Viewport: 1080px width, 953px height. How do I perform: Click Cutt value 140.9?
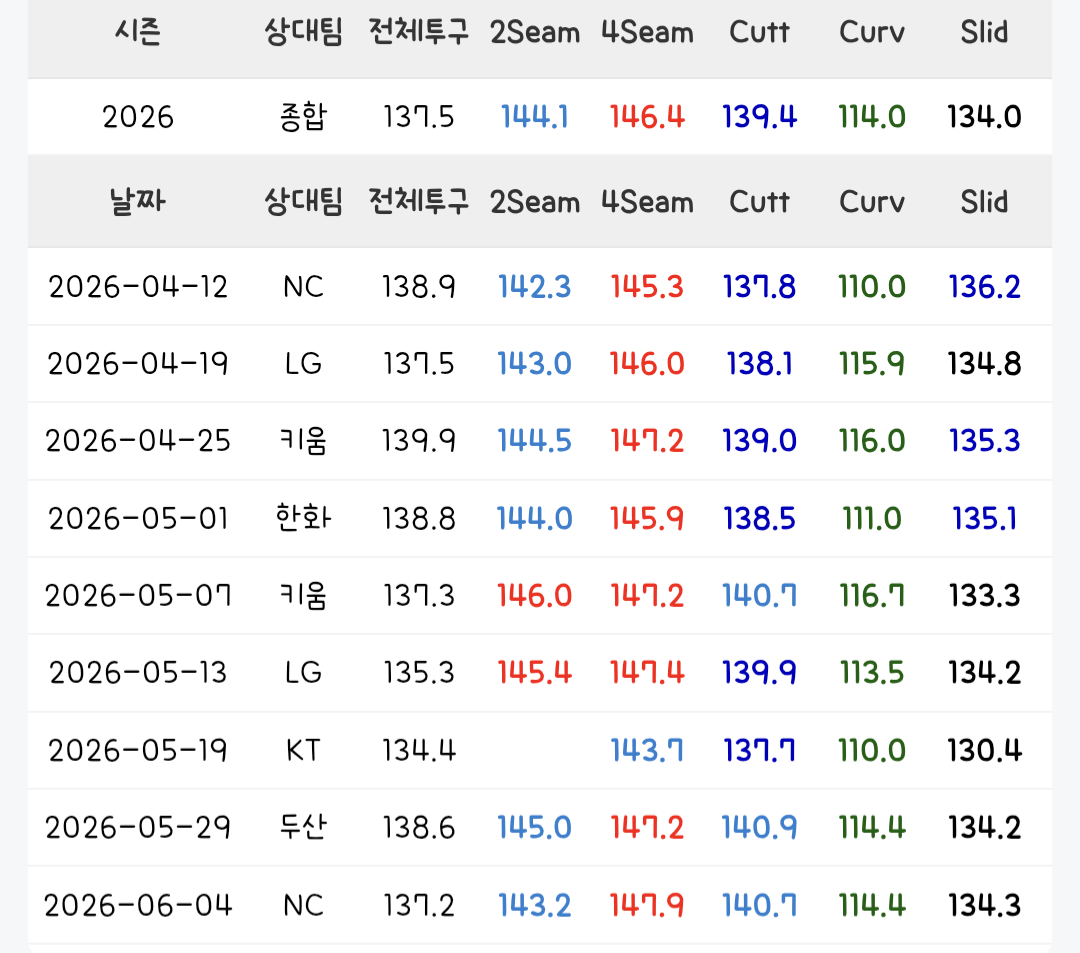759,827
